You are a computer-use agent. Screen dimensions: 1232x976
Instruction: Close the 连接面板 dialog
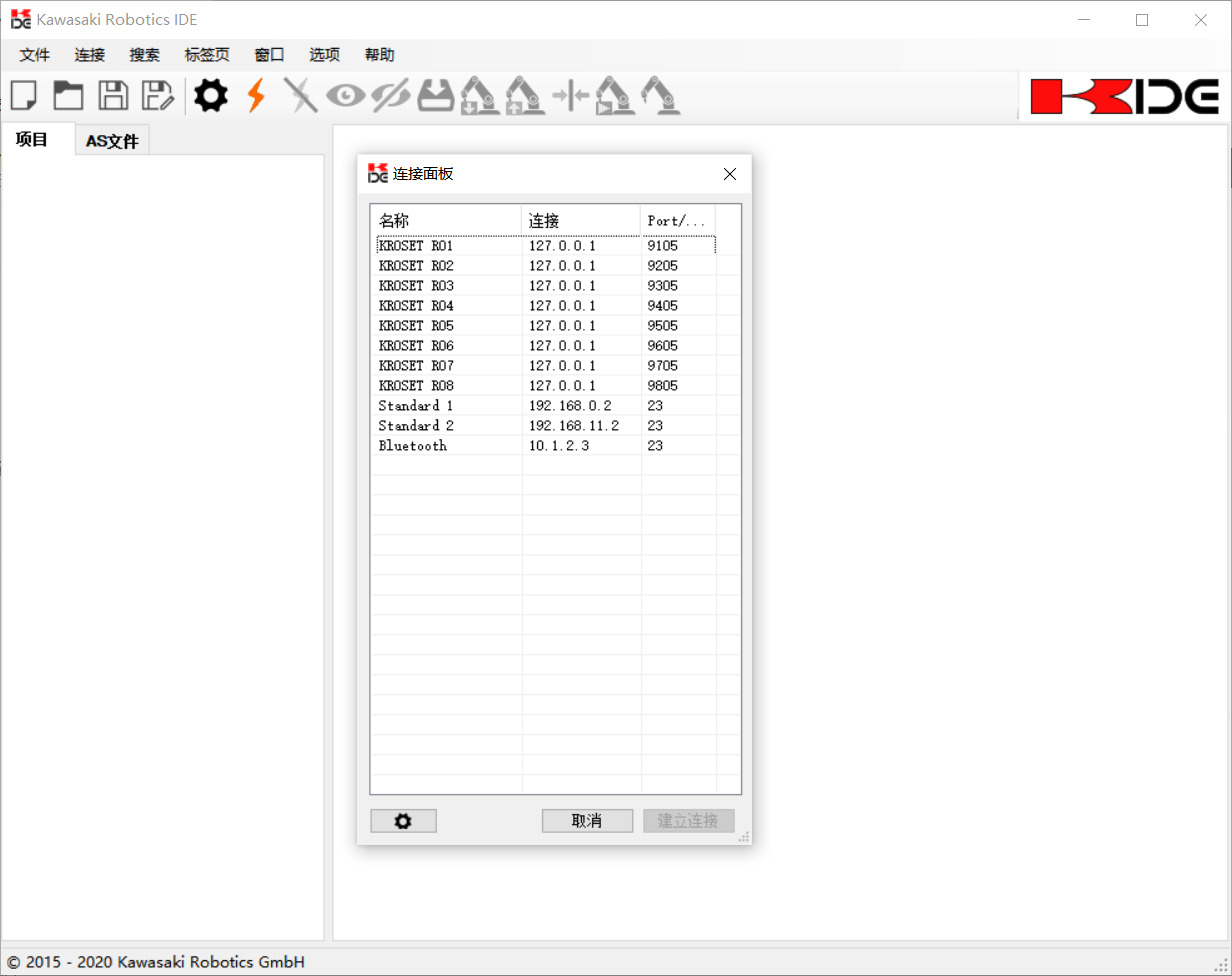click(730, 174)
